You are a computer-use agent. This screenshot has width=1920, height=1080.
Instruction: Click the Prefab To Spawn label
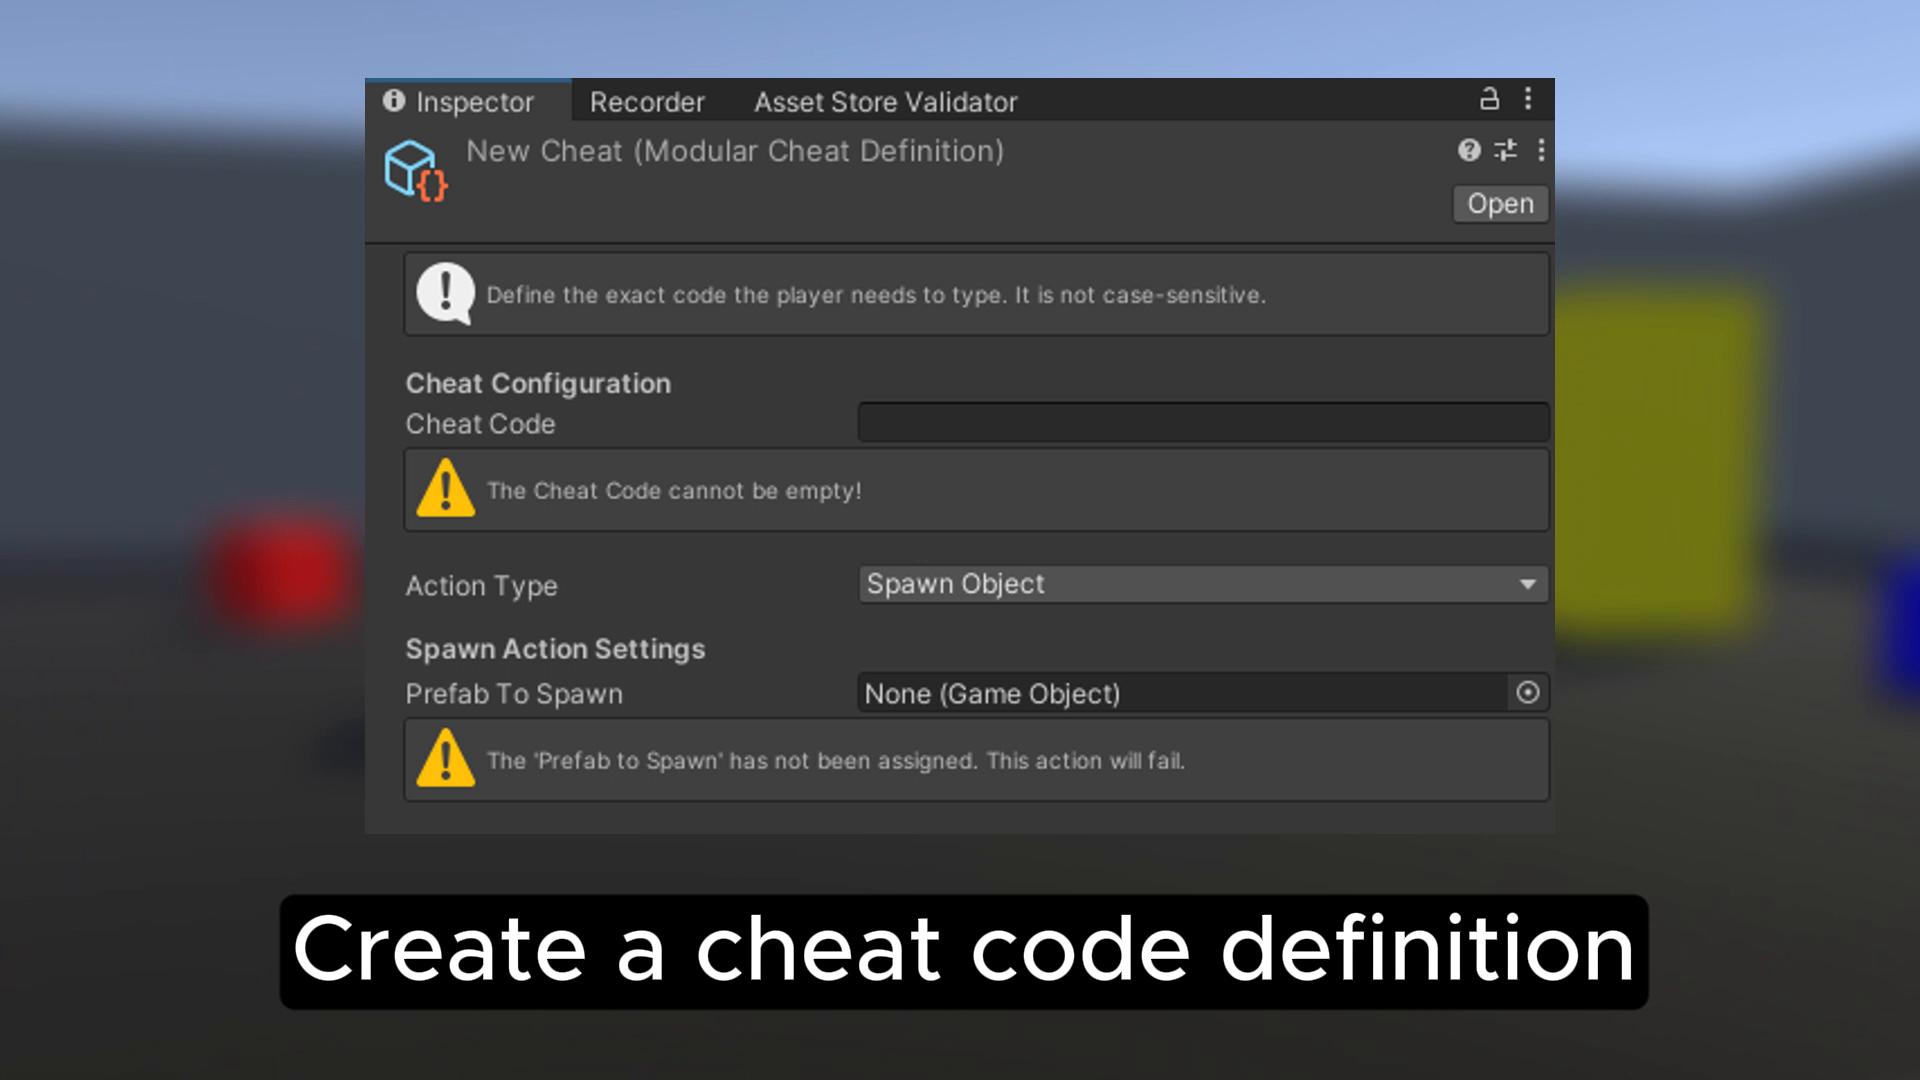click(x=514, y=694)
